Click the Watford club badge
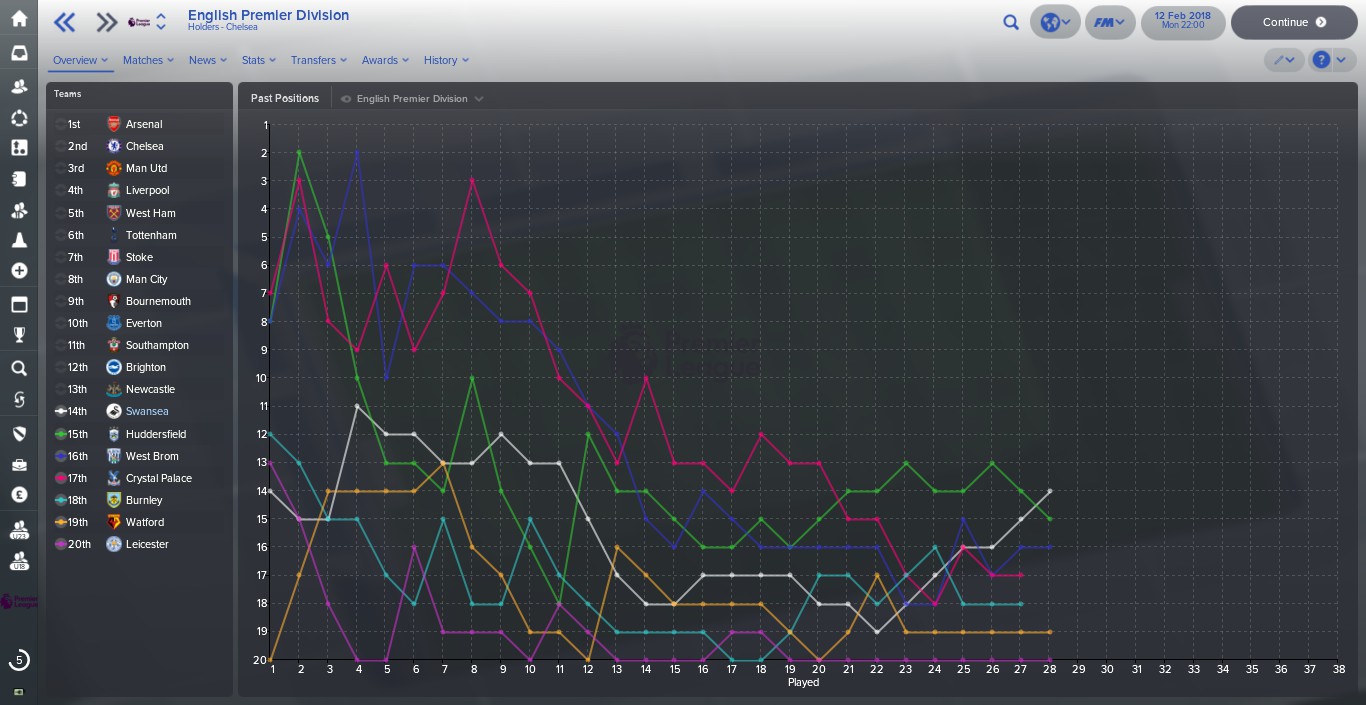 click(x=113, y=522)
